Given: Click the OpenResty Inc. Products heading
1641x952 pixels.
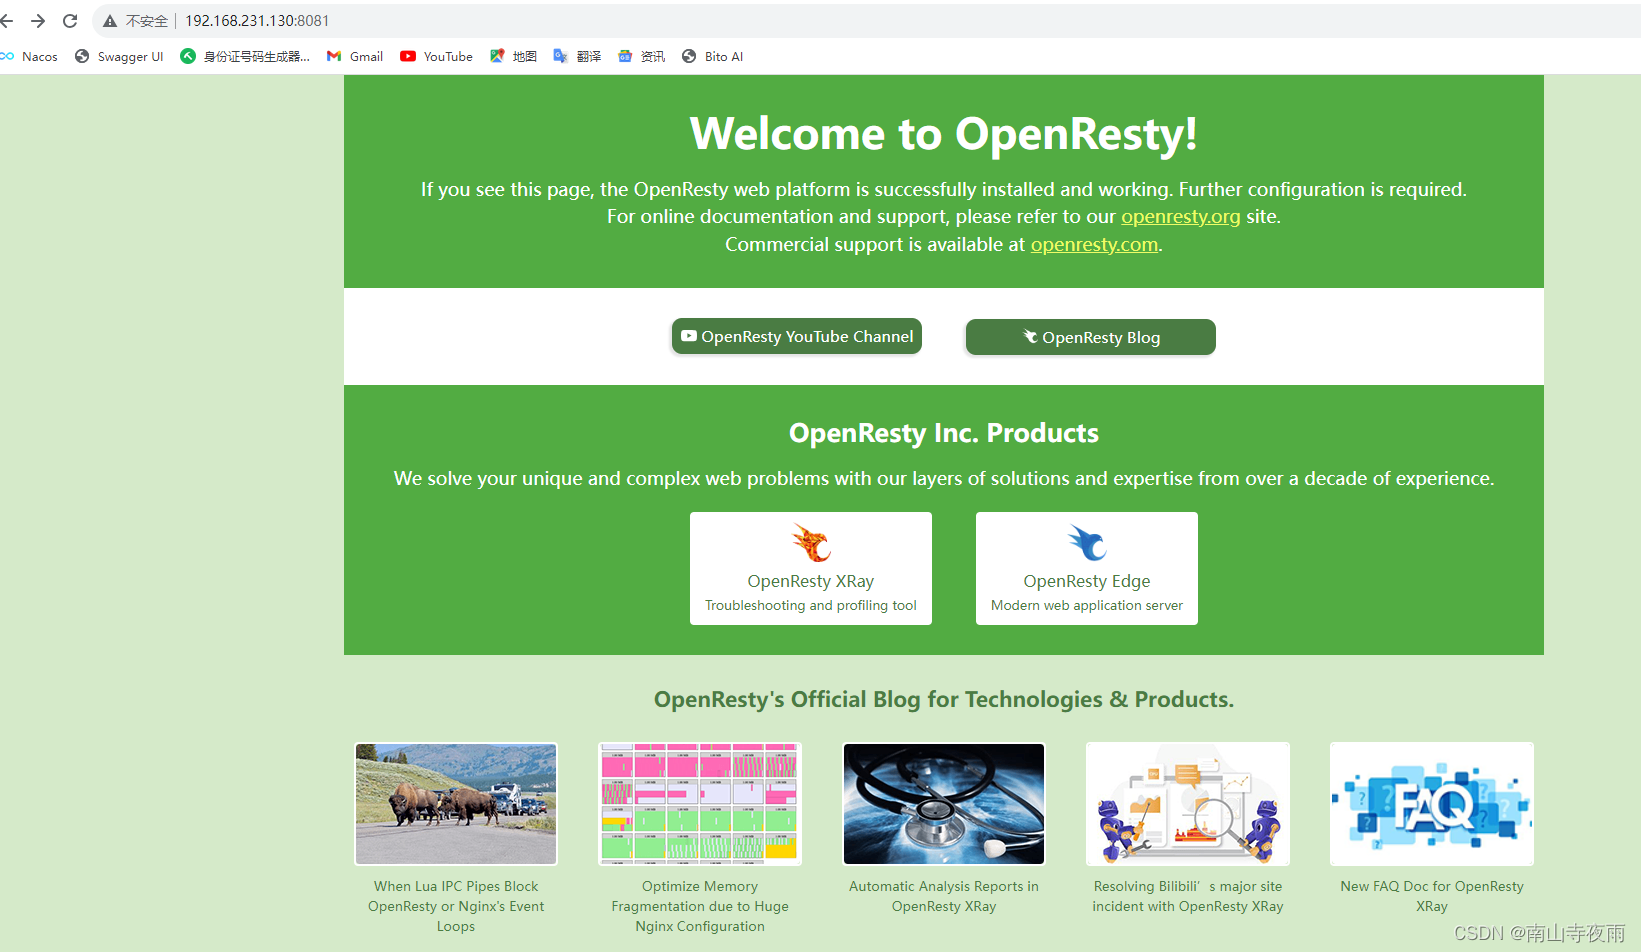Looking at the screenshot, I should click(944, 433).
